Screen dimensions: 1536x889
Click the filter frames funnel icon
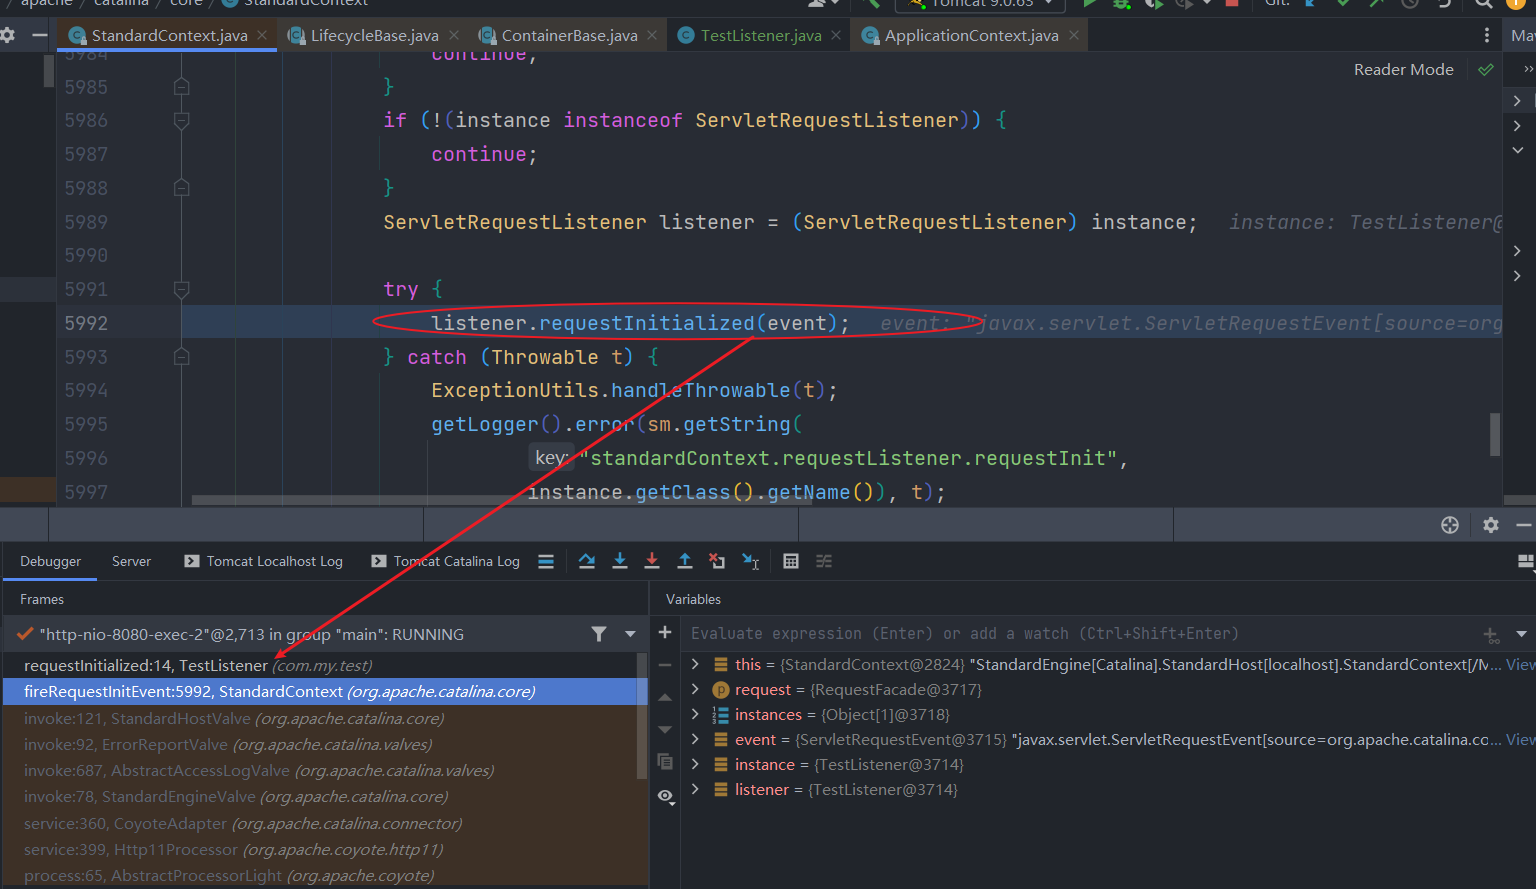tap(599, 634)
